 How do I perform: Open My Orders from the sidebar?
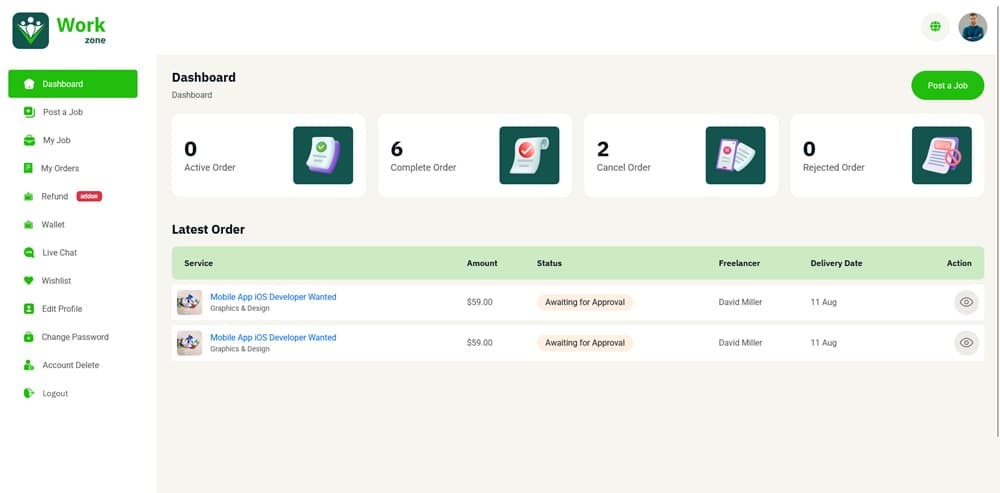(x=60, y=168)
